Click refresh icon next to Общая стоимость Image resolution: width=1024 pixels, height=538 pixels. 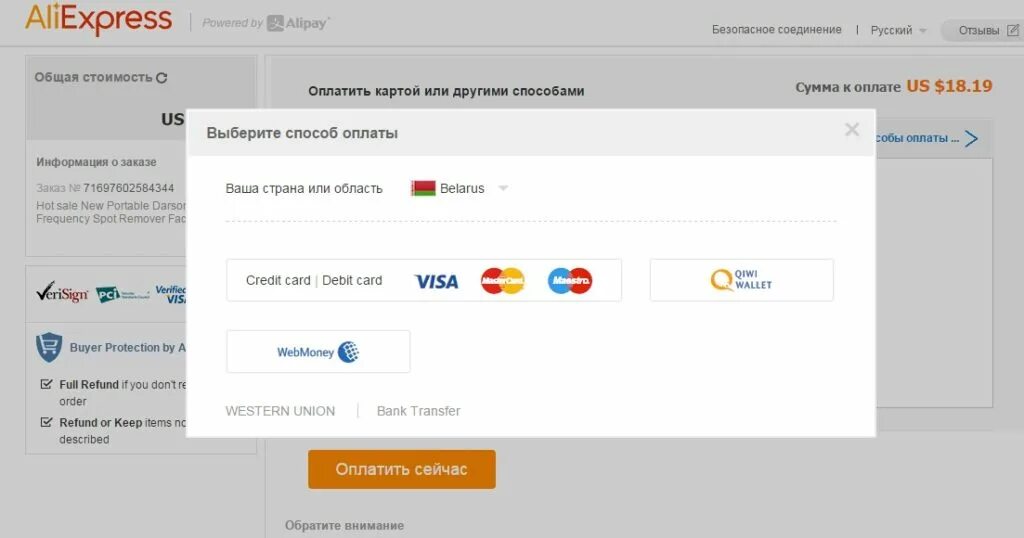[x=162, y=78]
